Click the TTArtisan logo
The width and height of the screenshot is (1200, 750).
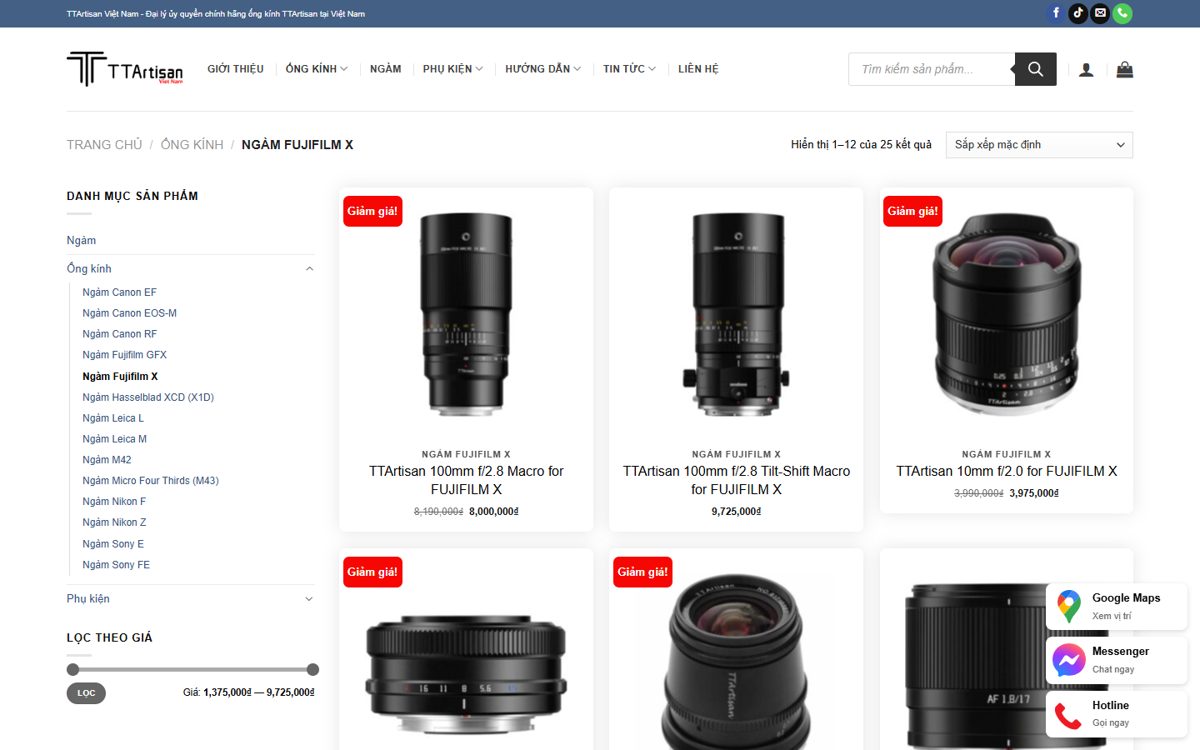click(x=125, y=69)
